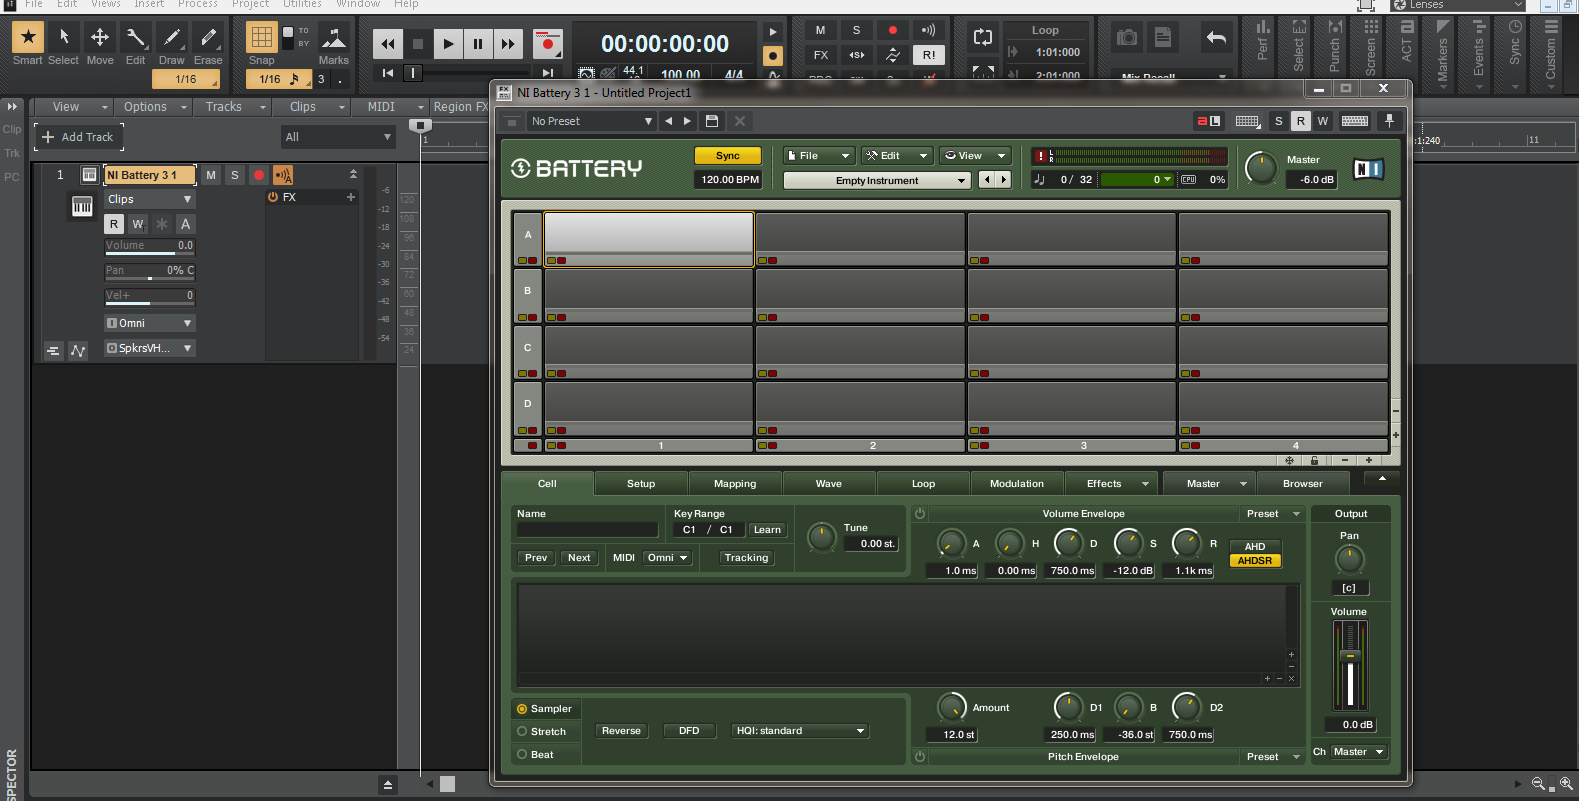
Task: Start playback with Play button
Action: (448, 44)
